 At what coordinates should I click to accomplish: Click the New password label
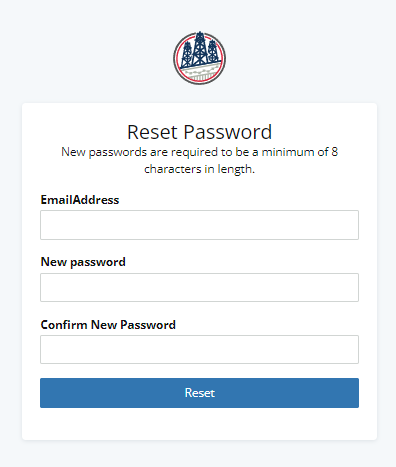(x=83, y=262)
